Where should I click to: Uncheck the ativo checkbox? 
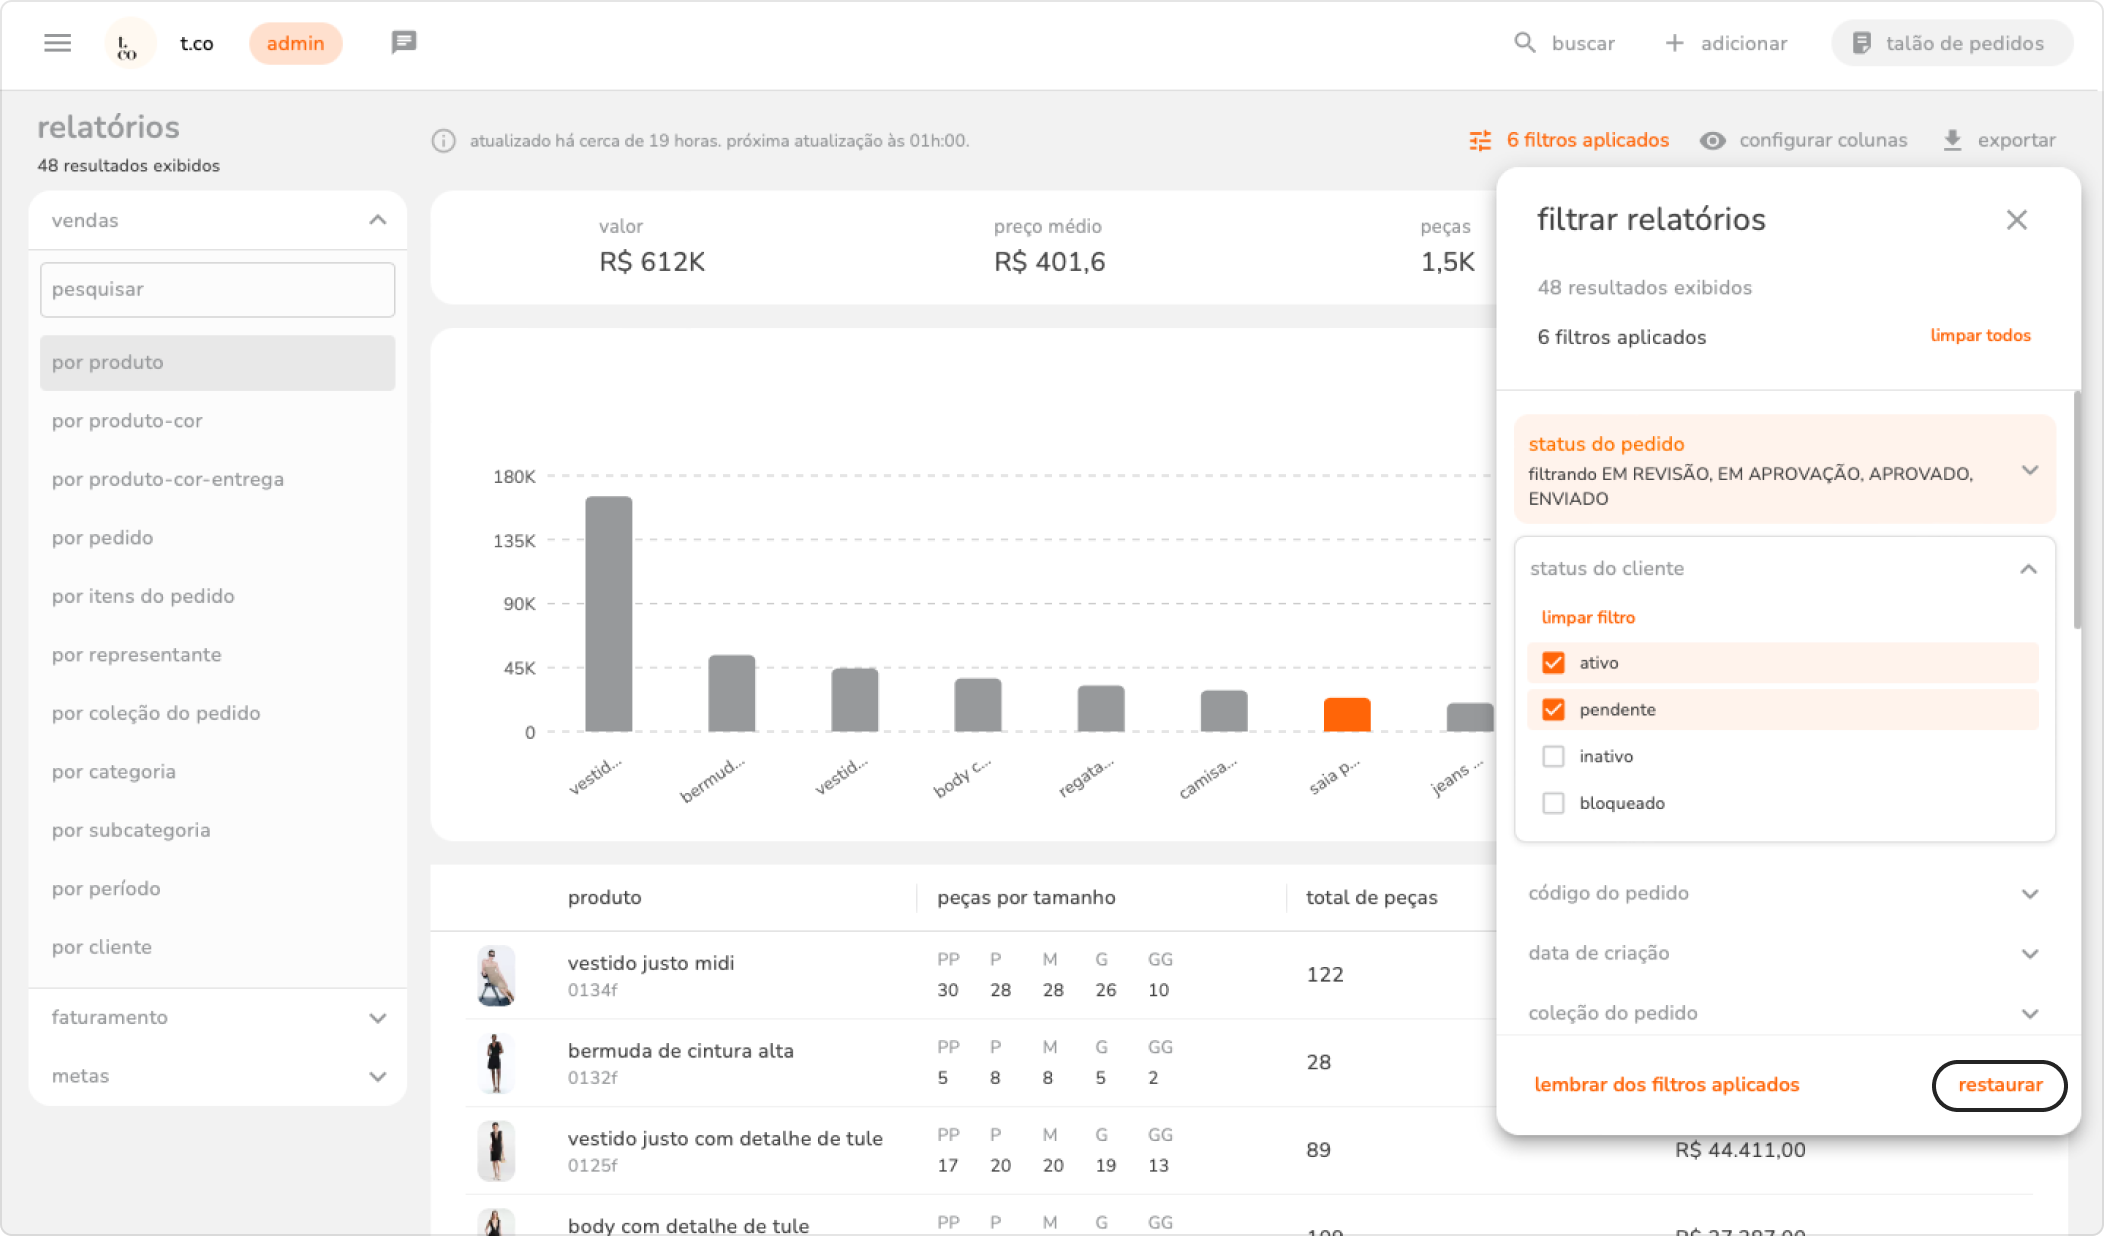tap(1553, 663)
